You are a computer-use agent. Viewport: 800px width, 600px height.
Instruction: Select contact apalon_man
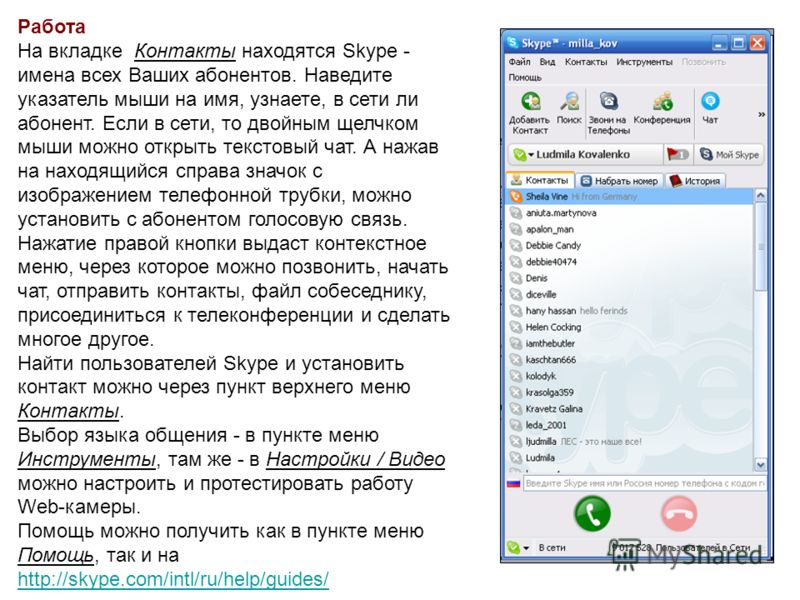pos(630,229)
